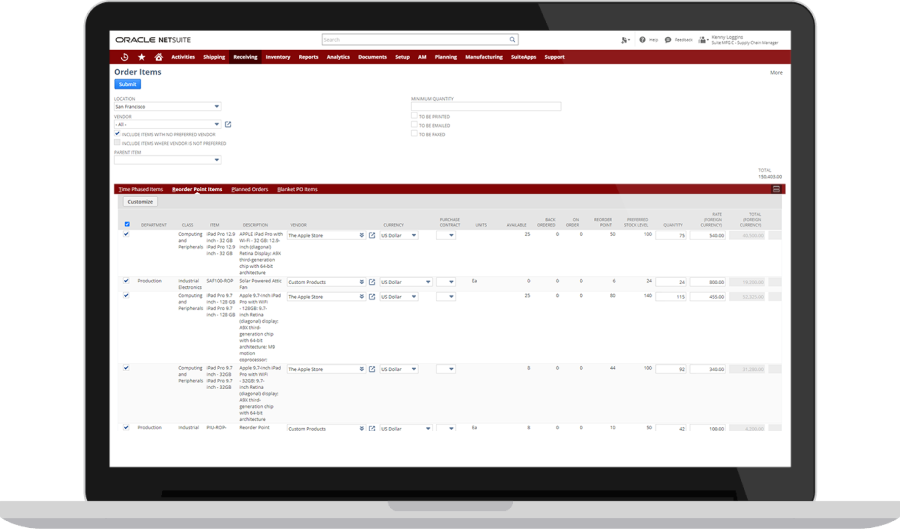Open the Activities menu

click(183, 57)
